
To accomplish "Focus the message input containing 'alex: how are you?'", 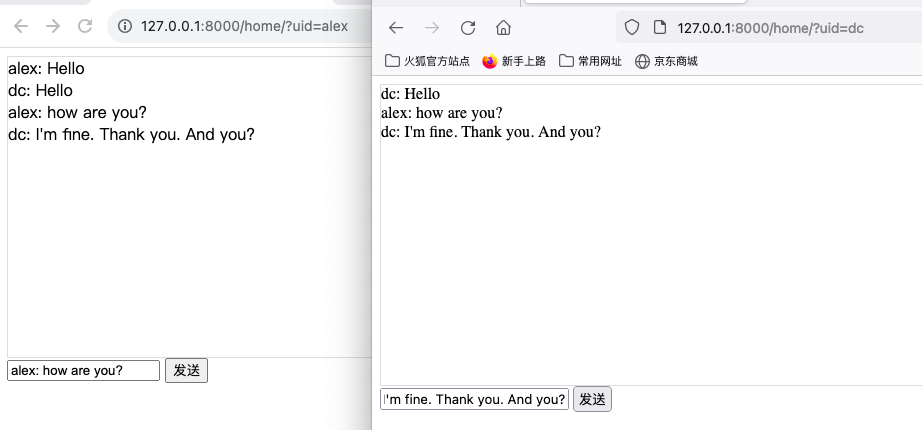I will [x=83, y=370].
